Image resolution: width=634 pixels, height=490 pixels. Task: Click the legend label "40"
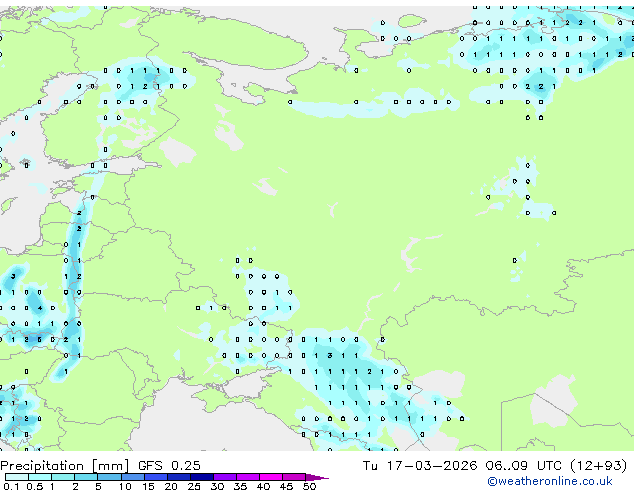[x=263, y=486]
